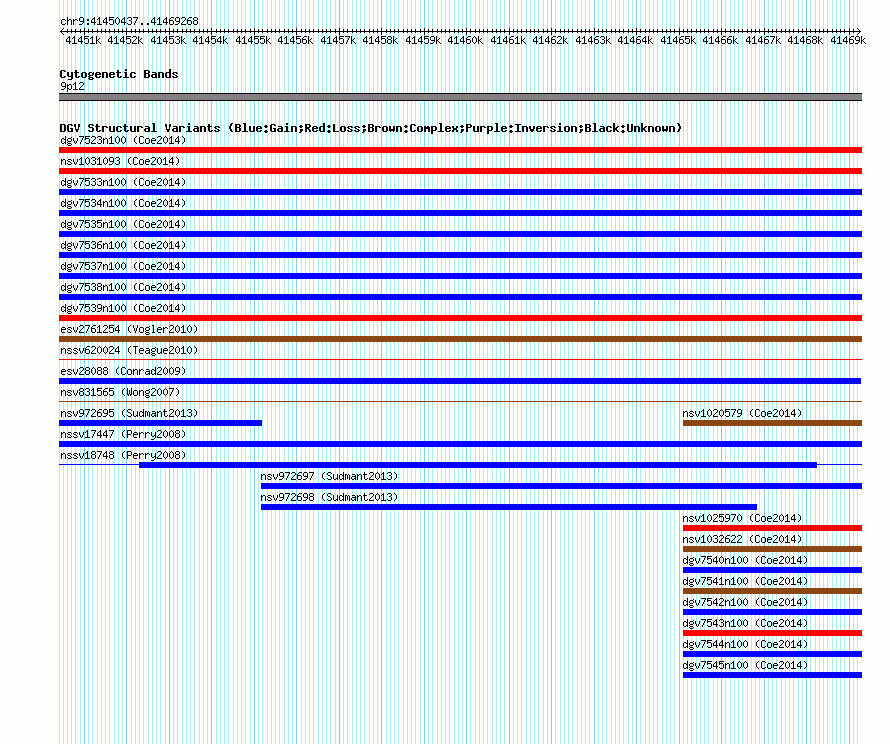Image resolution: width=890 pixels, height=744 pixels.
Task: Click the nssv620024 (Teague2010) label
Action: pyautogui.click(x=129, y=350)
